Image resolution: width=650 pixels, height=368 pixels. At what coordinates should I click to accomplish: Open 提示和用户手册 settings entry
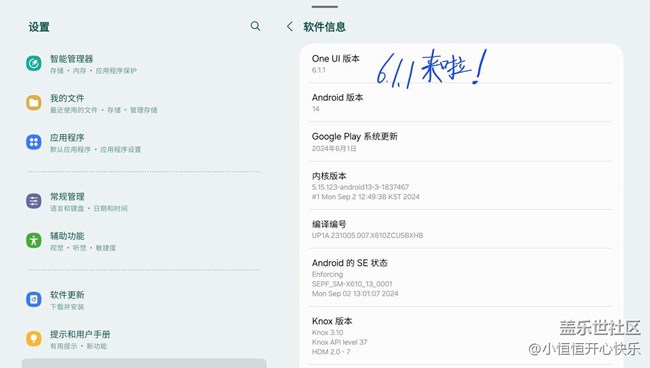144,339
